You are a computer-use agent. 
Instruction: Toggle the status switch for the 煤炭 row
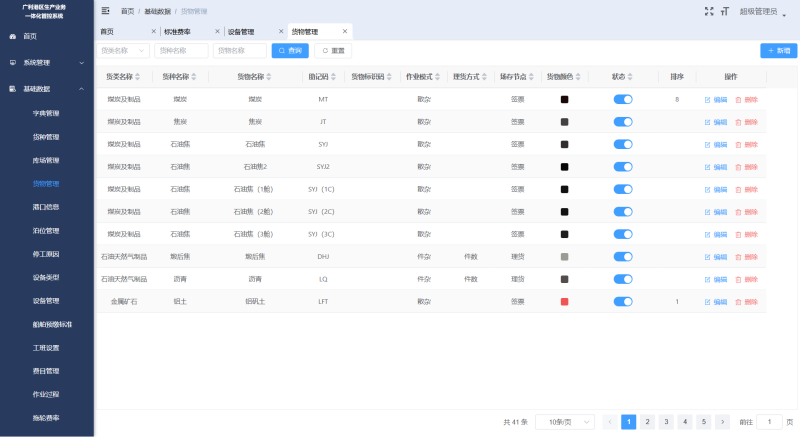[623, 100]
